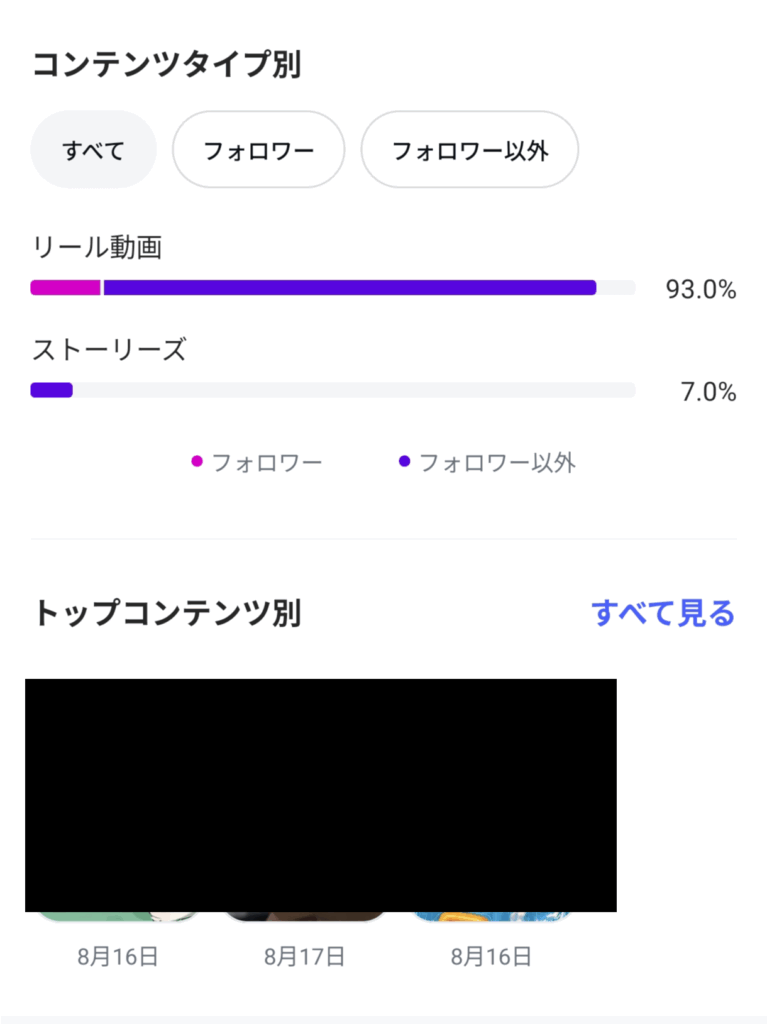Screen dimensions: 767x1024
Task: Click the 93.0% reel percentage value
Action: [701, 290]
